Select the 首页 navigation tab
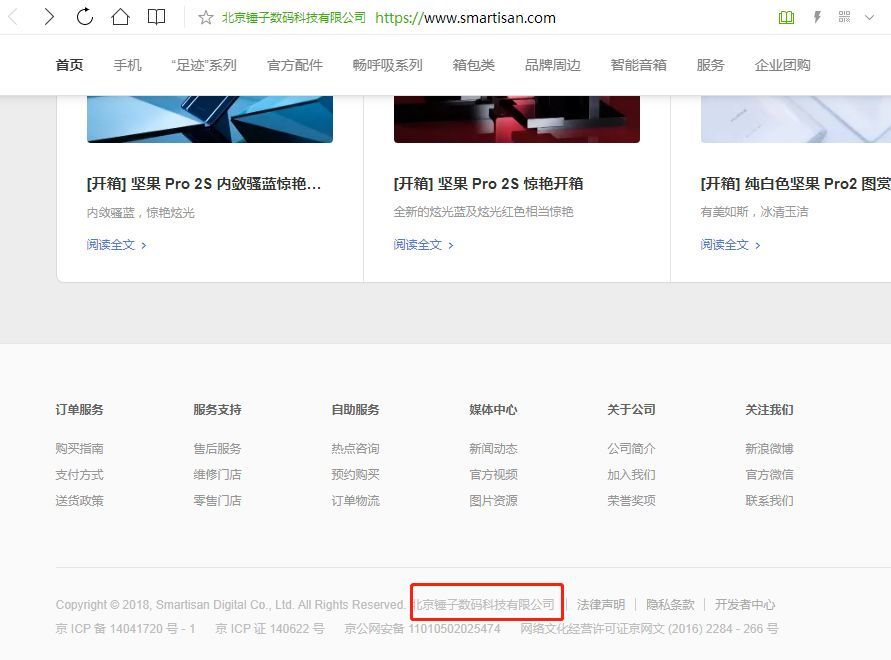Viewport: 891px width, 660px height. (69, 65)
